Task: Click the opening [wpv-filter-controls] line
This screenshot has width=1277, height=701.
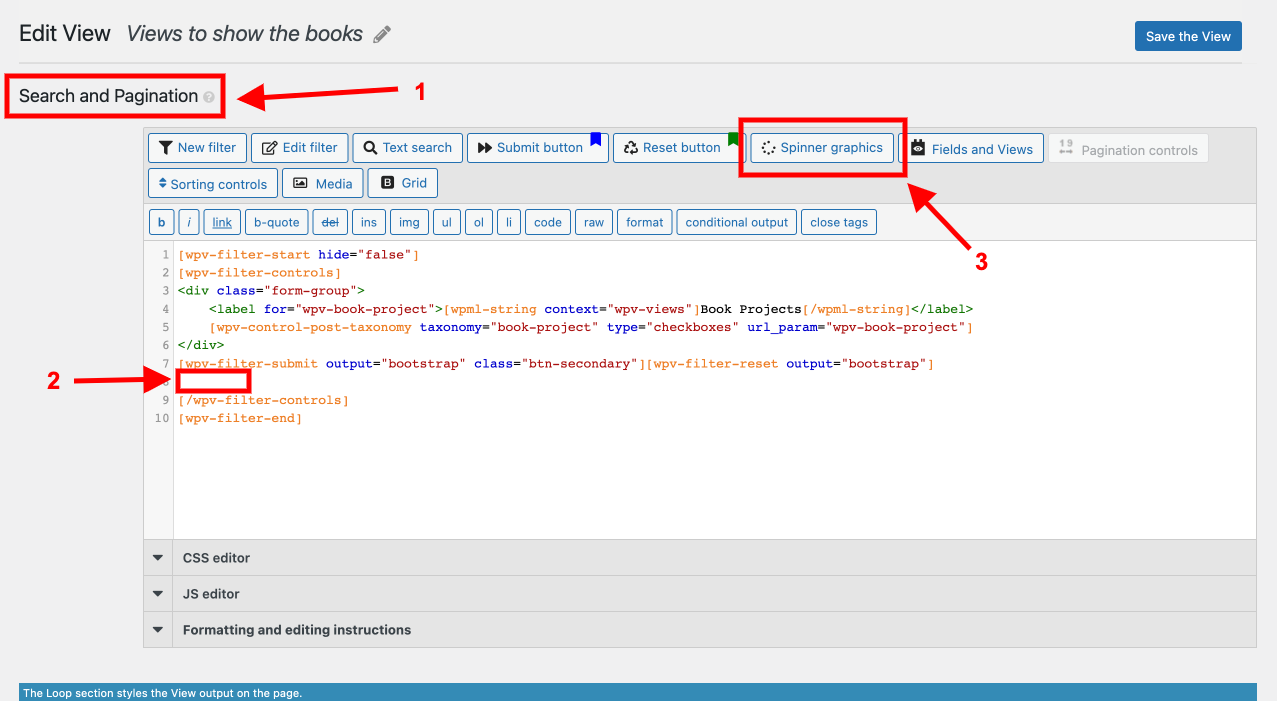Action: 260,273
